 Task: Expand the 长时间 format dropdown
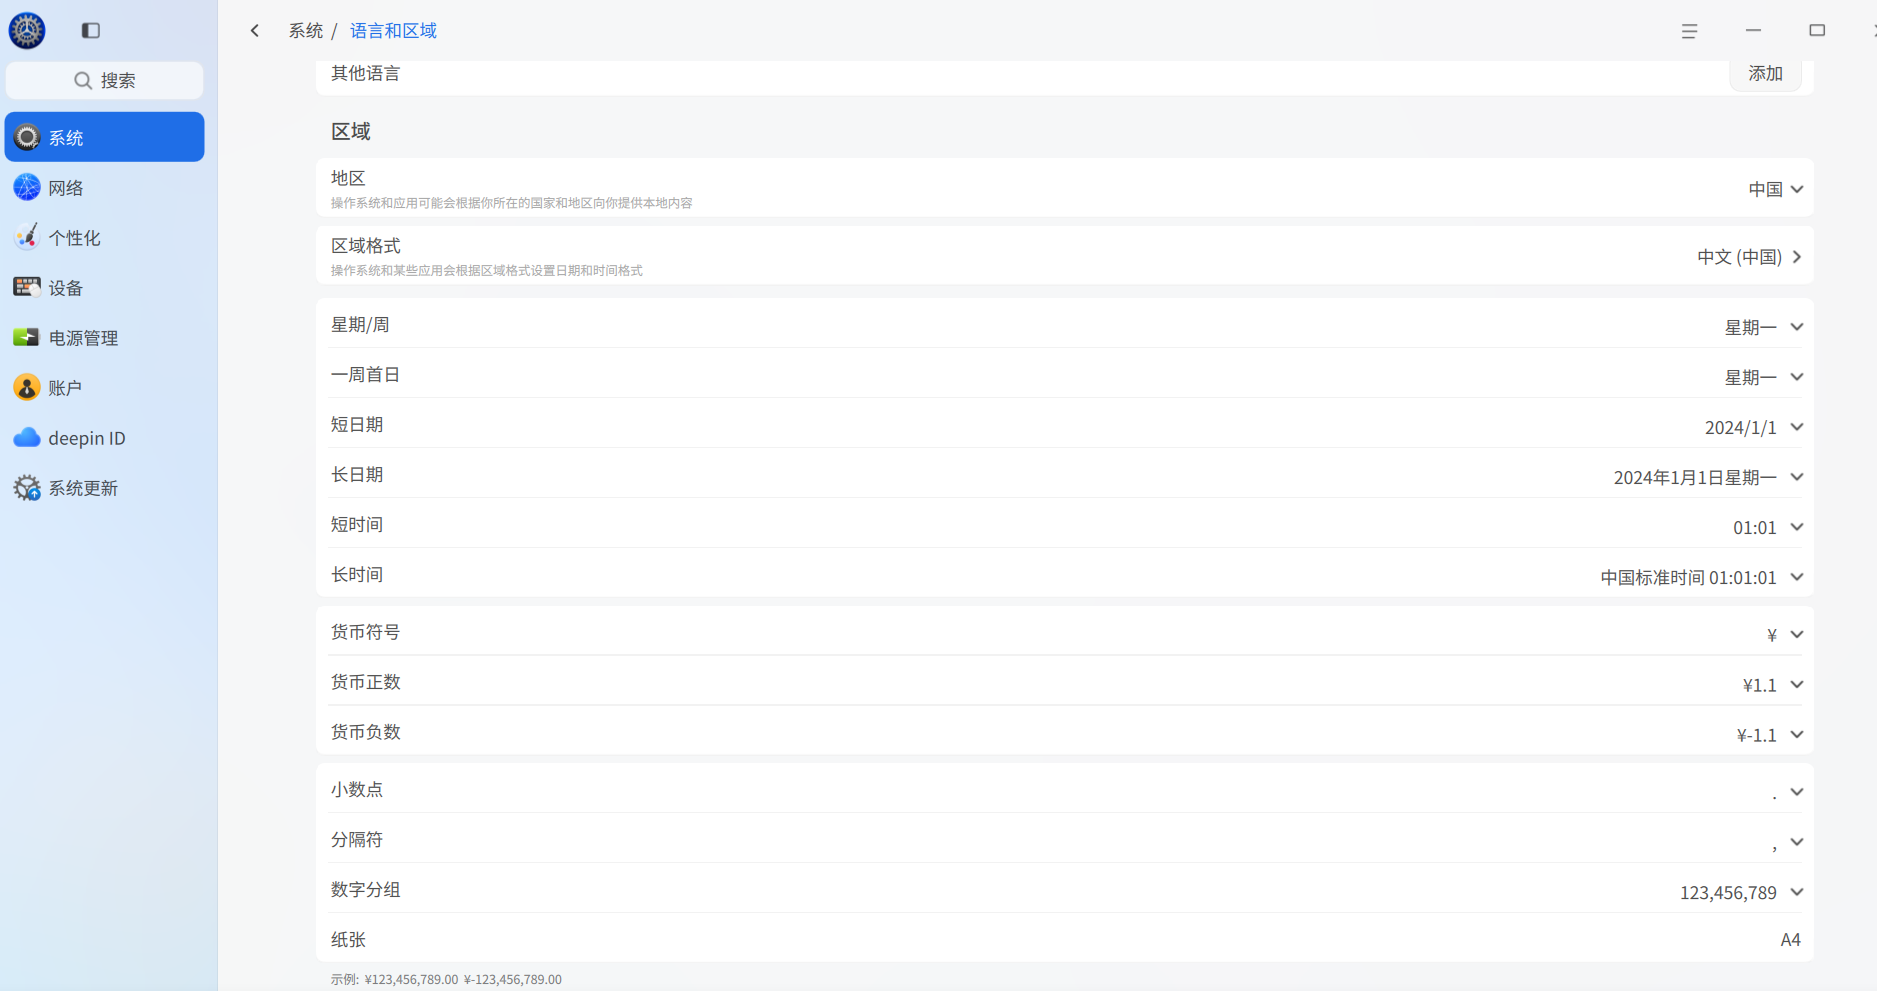tap(1702, 577)
